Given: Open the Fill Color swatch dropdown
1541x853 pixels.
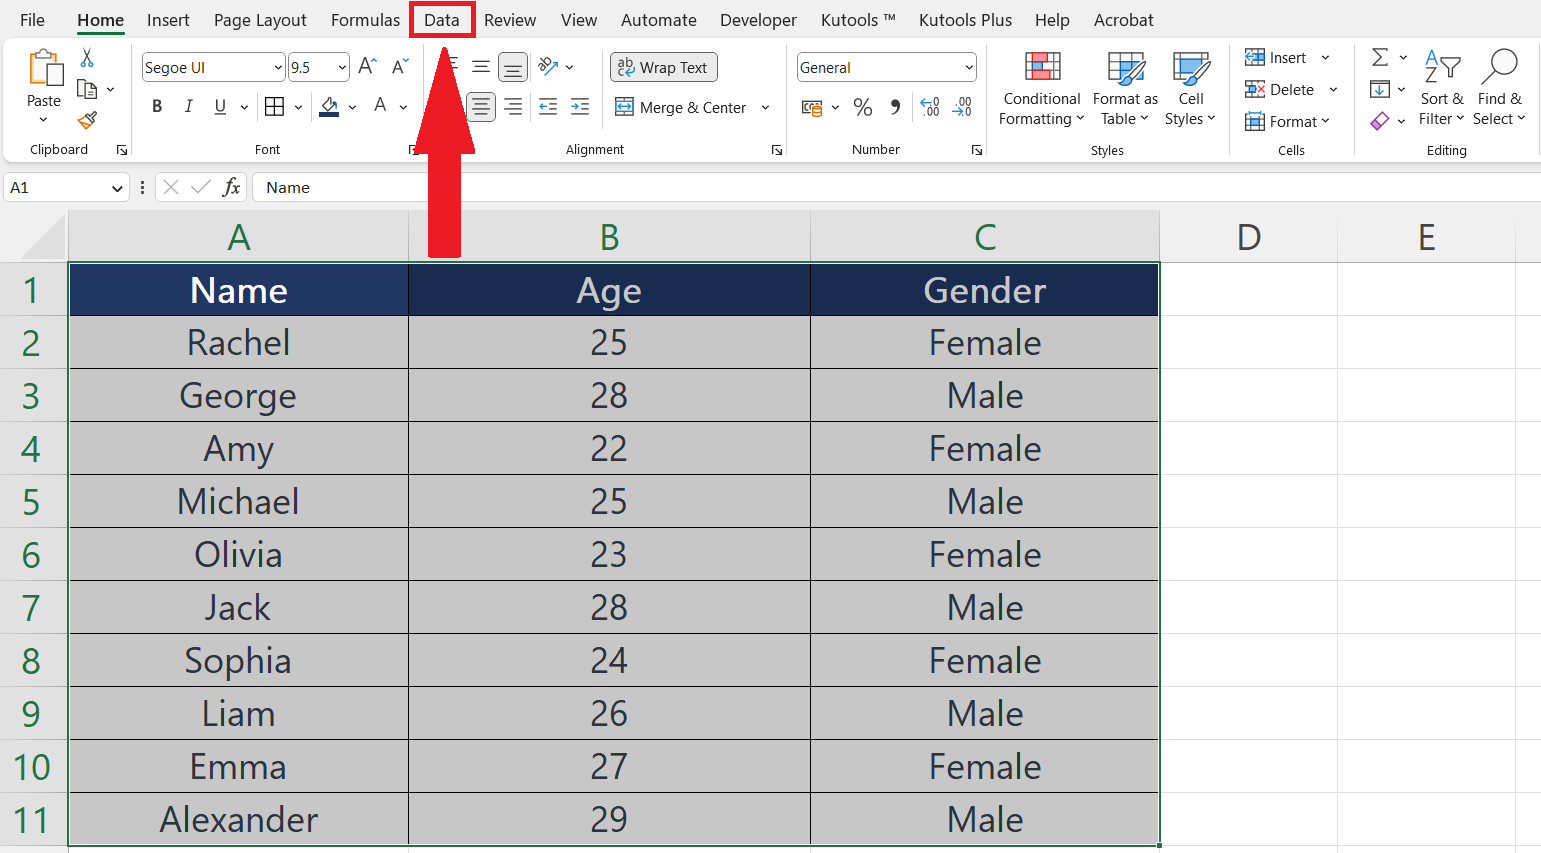Looking at the screenshot, I should pos(351,107).
